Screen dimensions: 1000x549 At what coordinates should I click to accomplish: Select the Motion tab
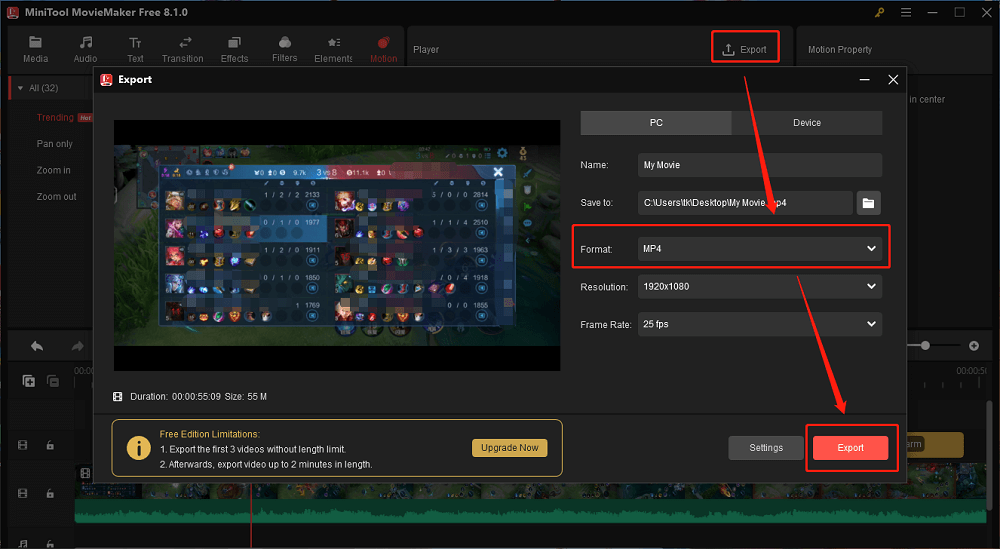click(x=383, y=50)
